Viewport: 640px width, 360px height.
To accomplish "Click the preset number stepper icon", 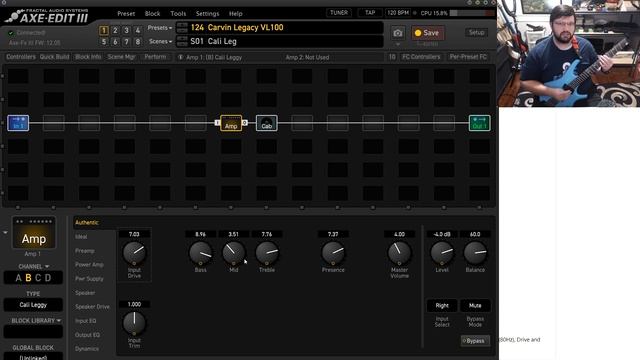I will [x=182, y=28].
